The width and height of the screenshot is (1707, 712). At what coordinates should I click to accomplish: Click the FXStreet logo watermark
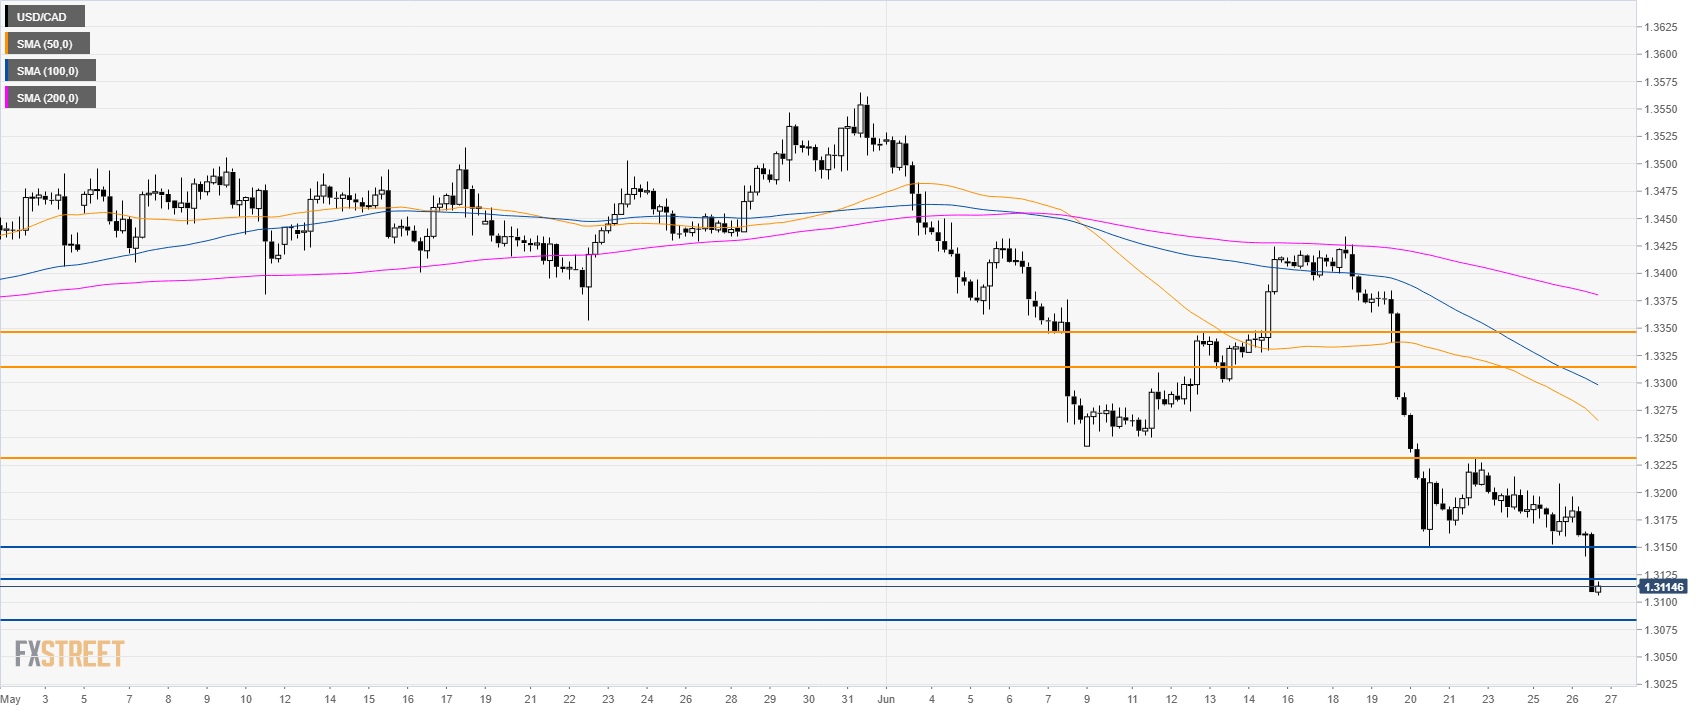(69, 654)
